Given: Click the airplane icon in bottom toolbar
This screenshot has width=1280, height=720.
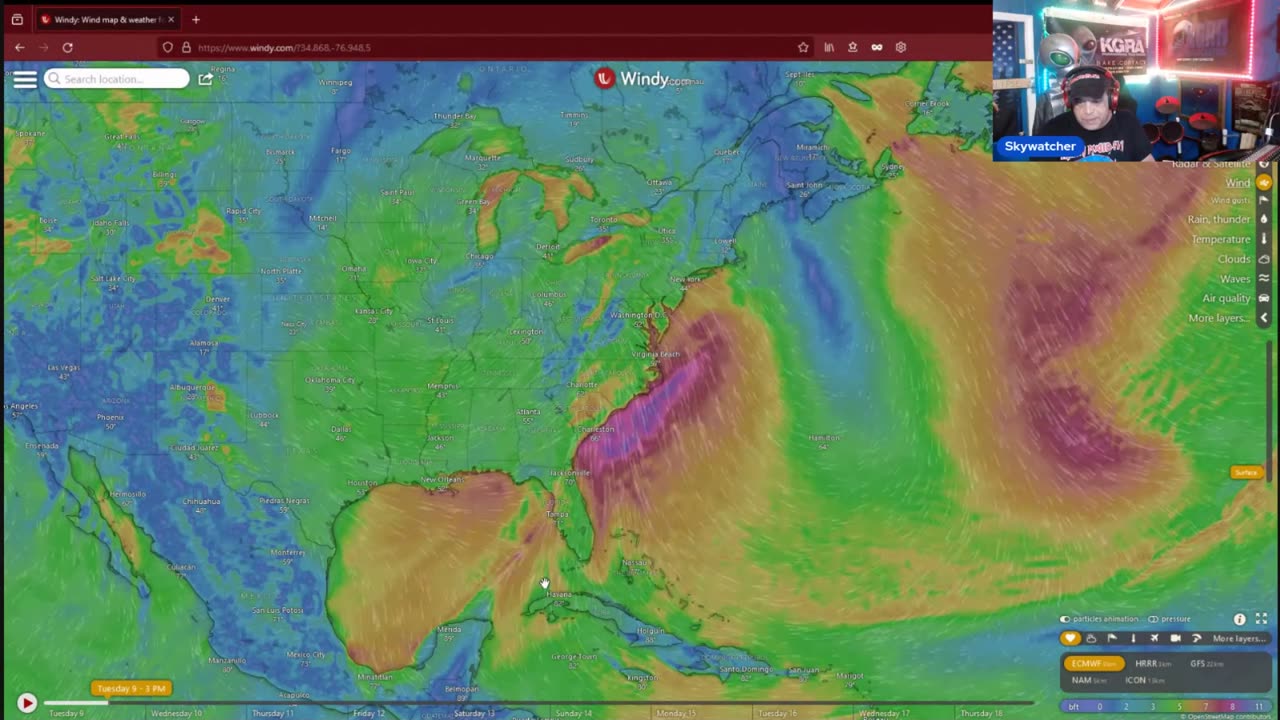Looking at the screenshot, I should tap(1154, 638).
